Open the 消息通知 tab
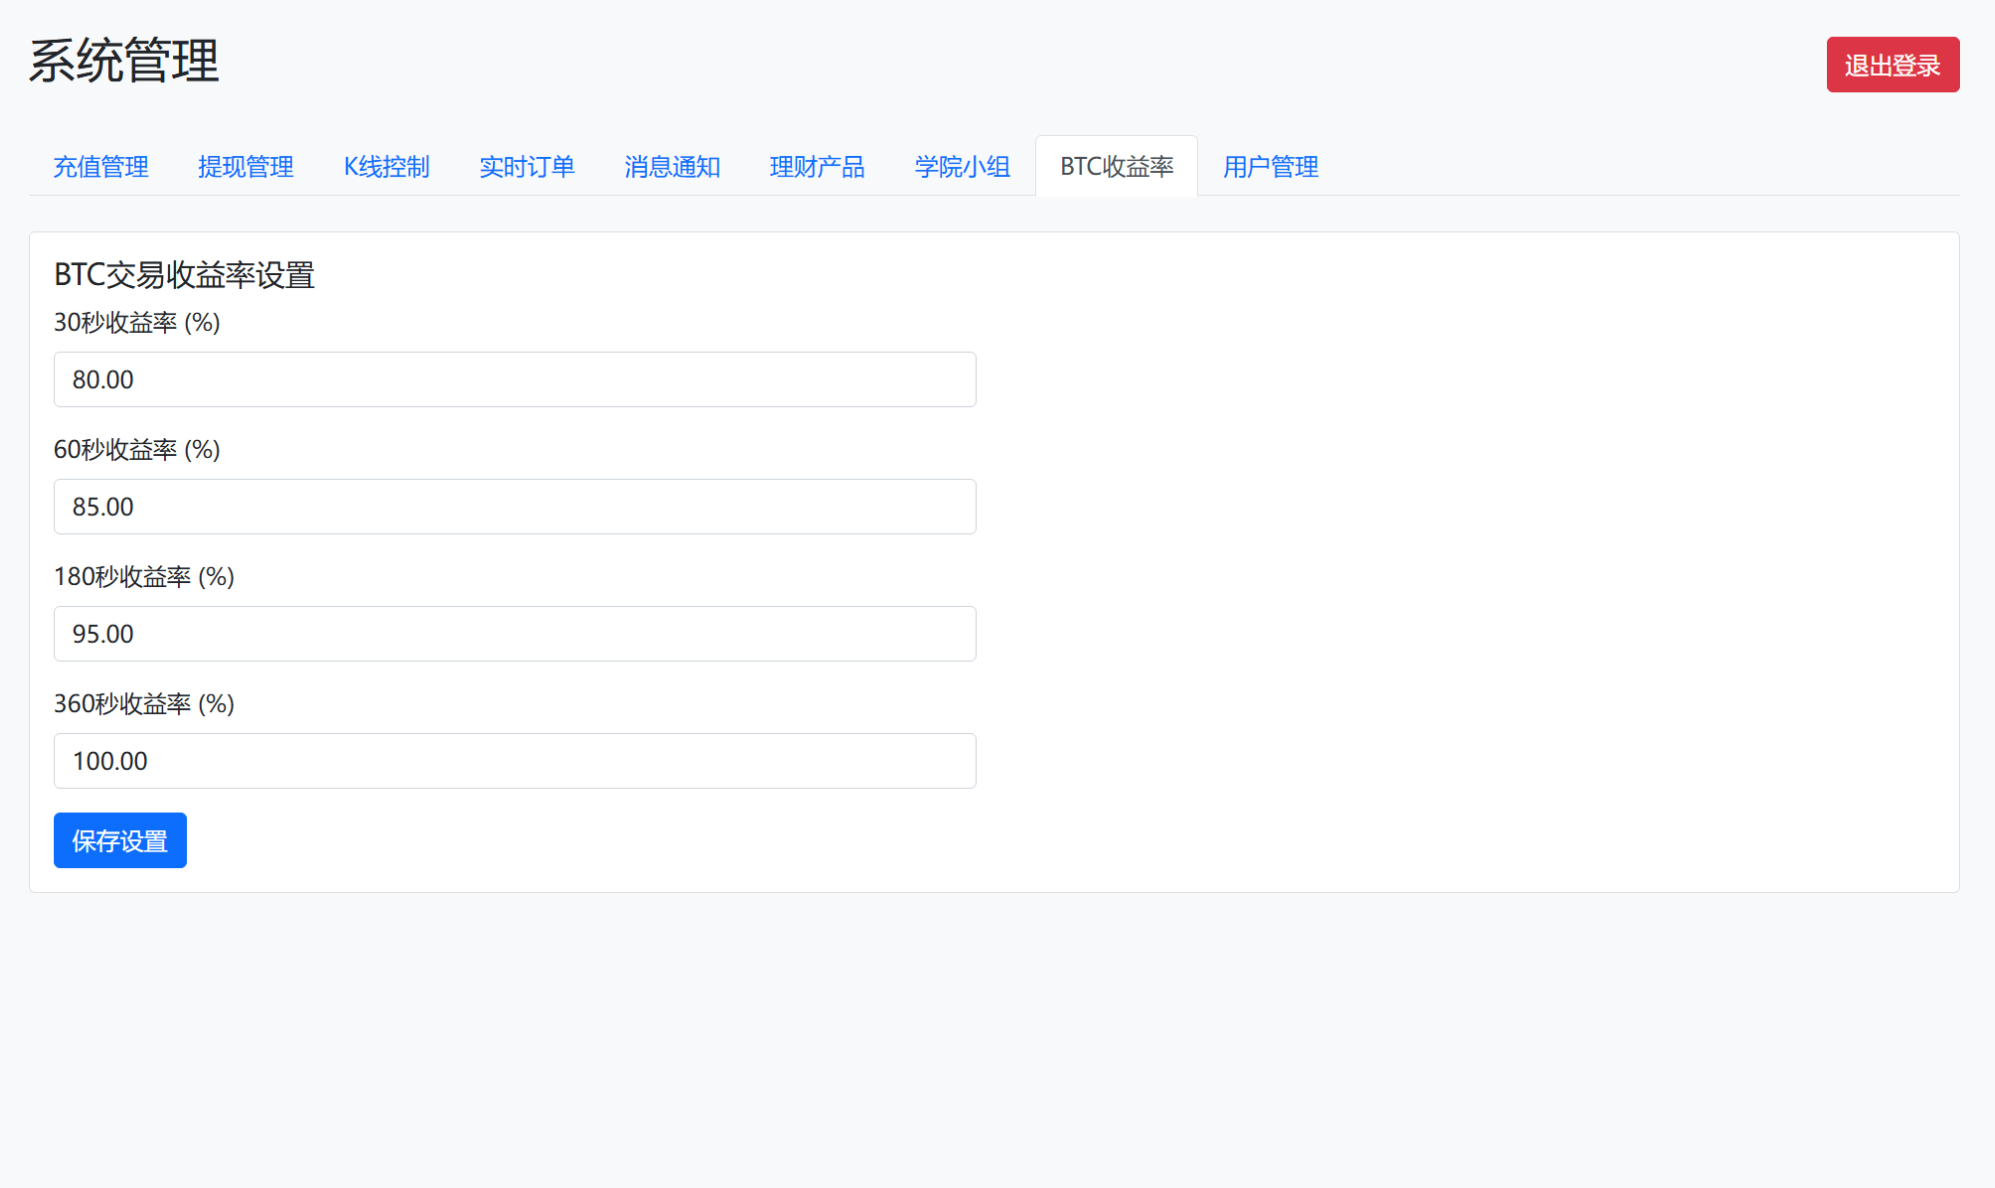This screenshot has width=1995, height=1188. point(672,167)
